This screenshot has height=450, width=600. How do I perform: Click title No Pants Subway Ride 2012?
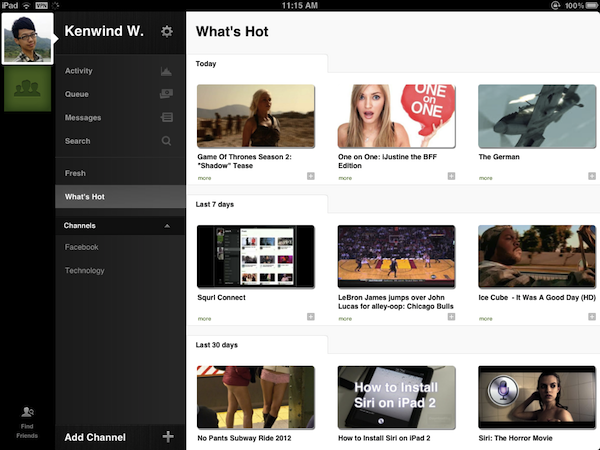(x=245, y=438)
